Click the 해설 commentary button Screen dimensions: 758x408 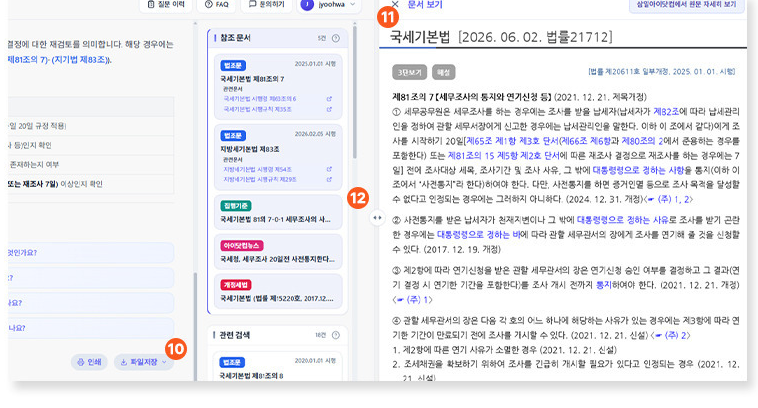coord(443,73)
